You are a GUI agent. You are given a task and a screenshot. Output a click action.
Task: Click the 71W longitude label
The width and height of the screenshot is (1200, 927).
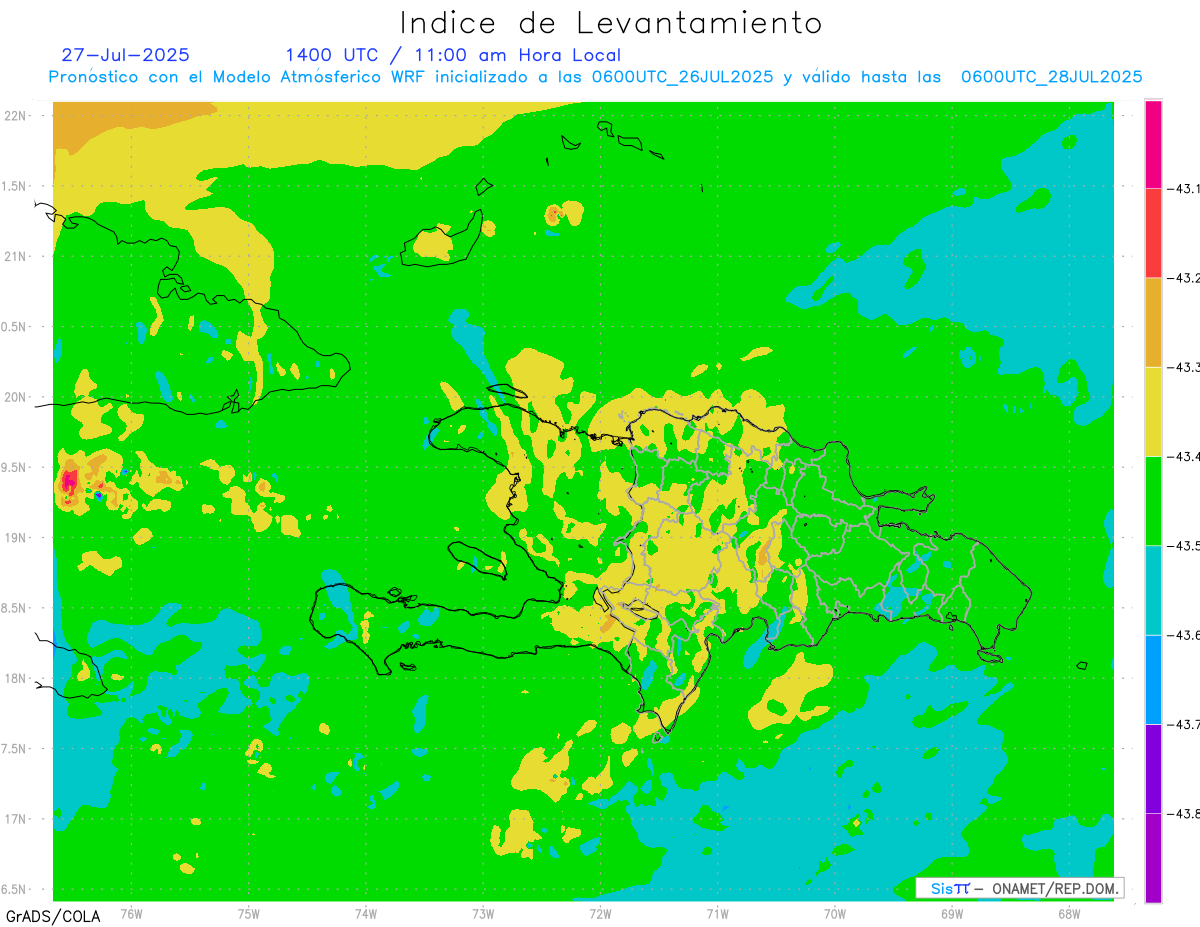click(x=717, y=915)
